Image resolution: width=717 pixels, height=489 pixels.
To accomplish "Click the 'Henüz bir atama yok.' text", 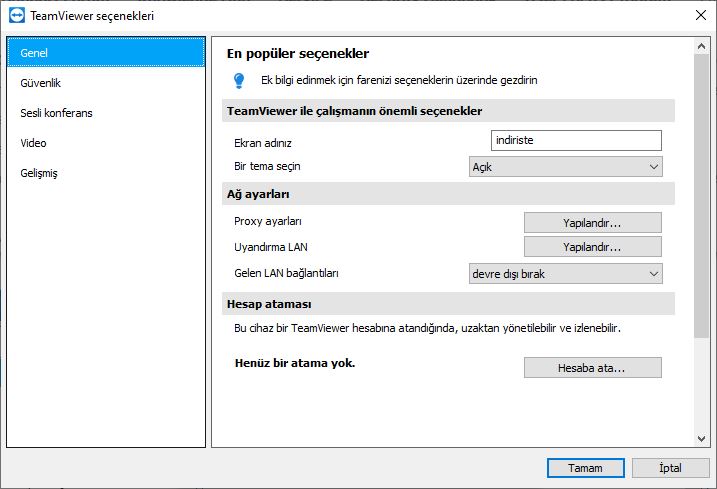I will tap(295, 363).
